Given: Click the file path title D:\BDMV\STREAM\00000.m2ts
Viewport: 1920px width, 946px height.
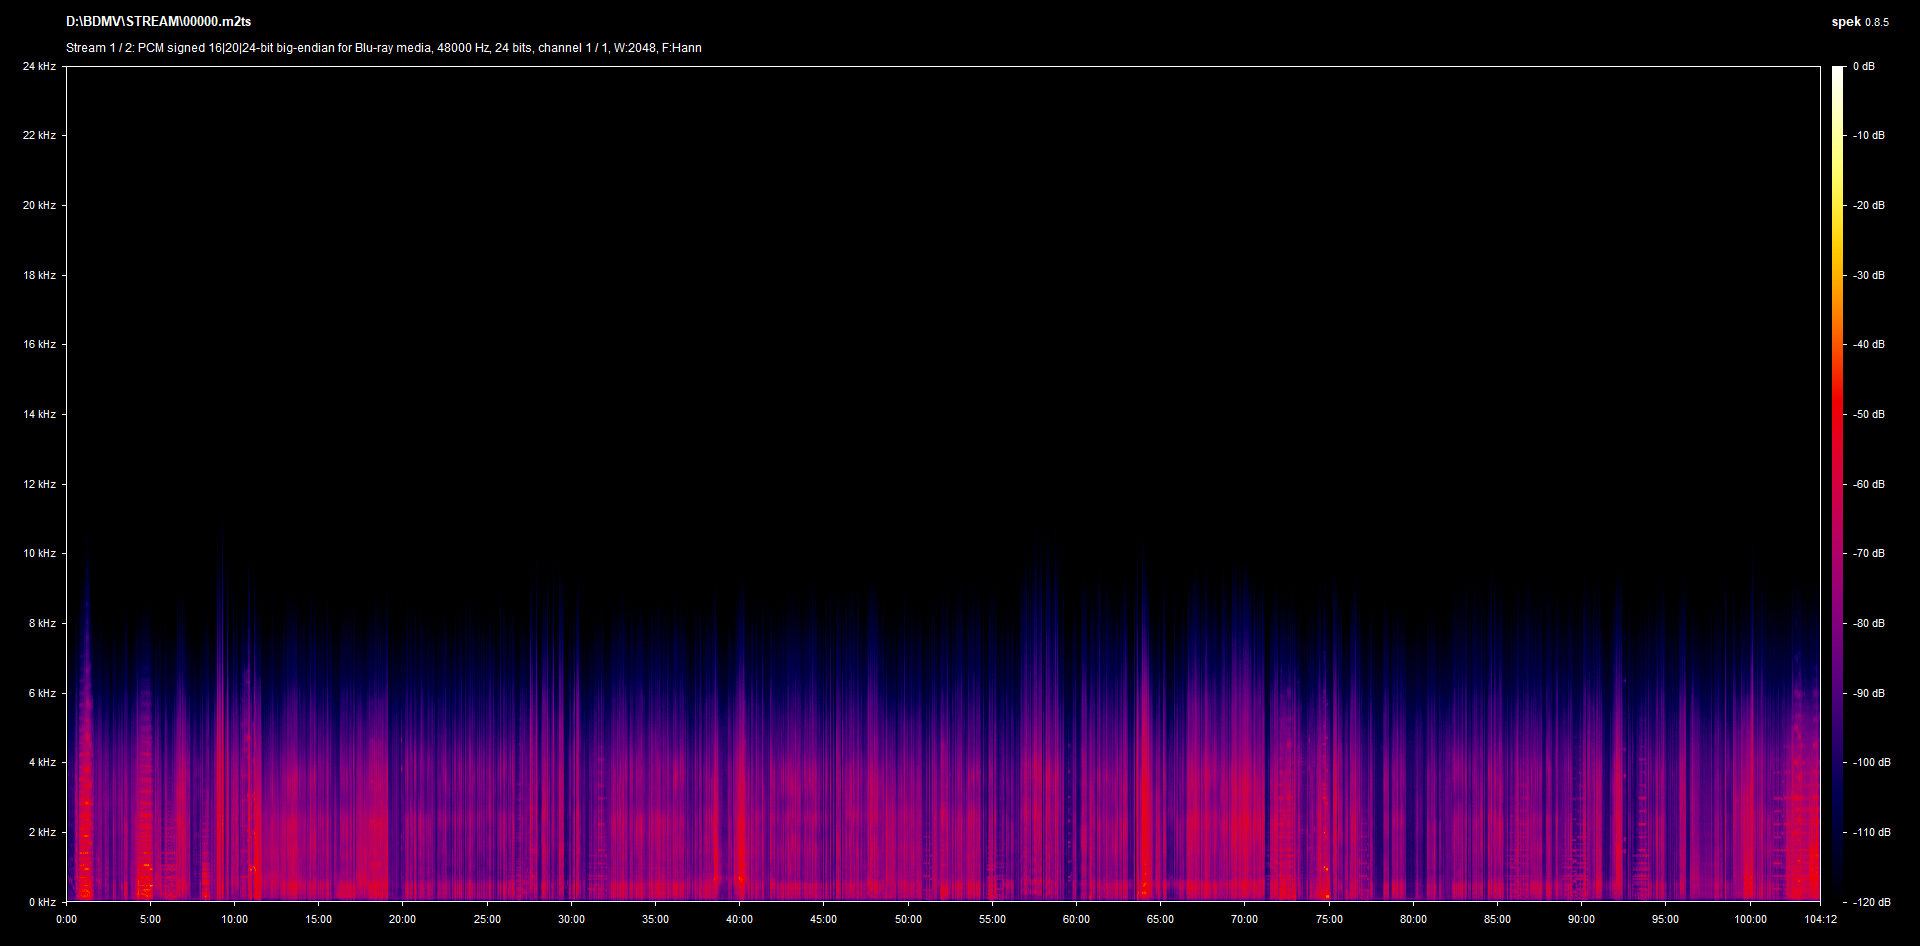Looking at the screenshot, I should [158, 22].
